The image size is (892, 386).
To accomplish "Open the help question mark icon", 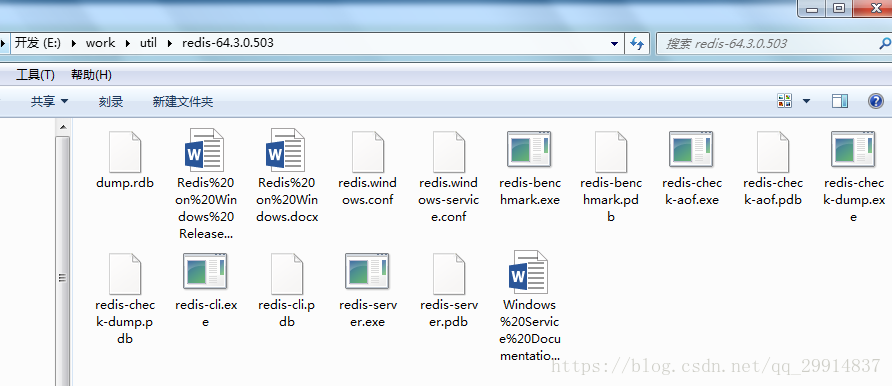I will click(876, 101).
